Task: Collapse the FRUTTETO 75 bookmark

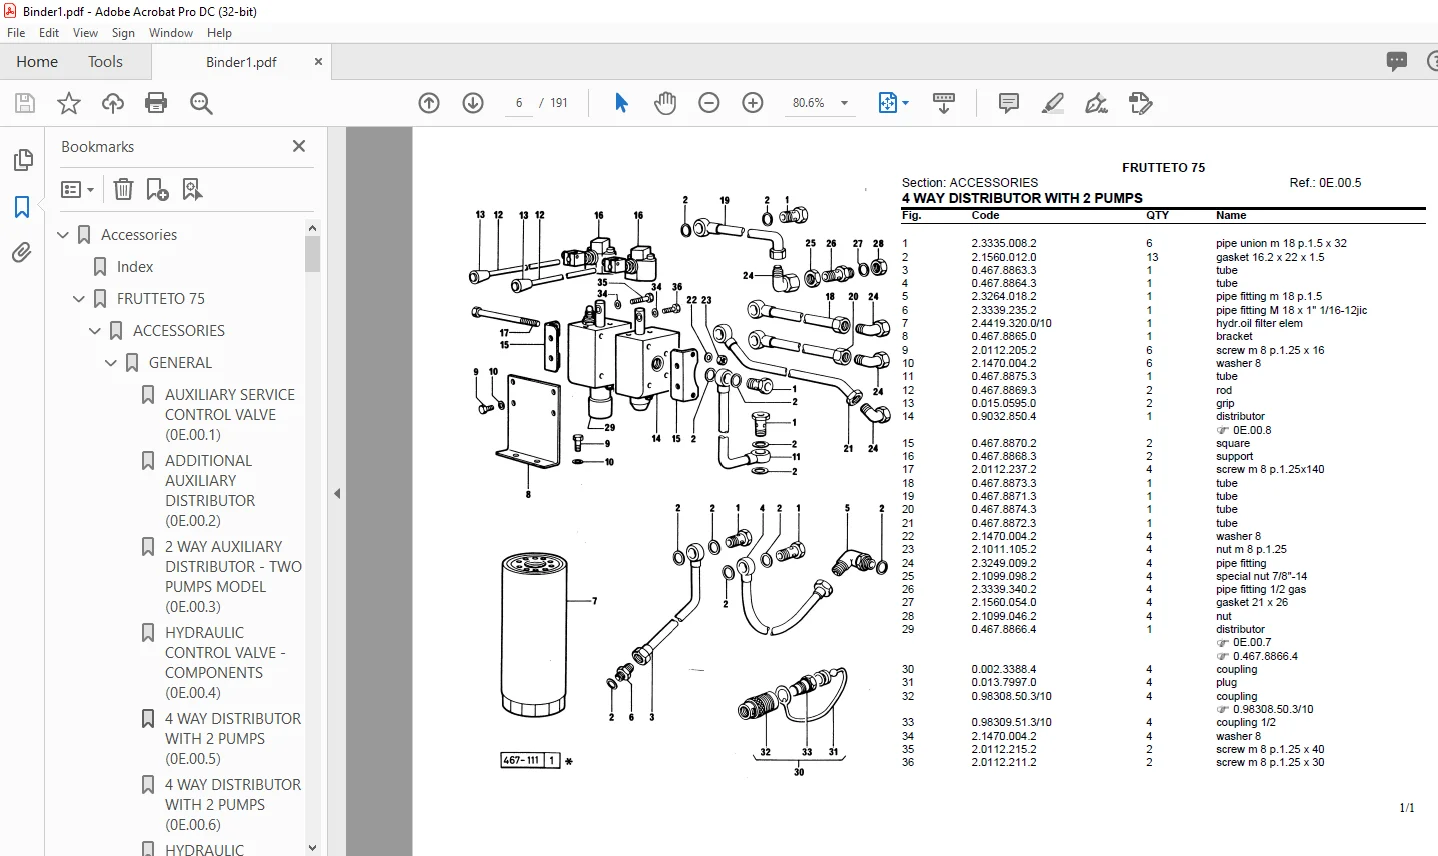Action: coord(79,299)
